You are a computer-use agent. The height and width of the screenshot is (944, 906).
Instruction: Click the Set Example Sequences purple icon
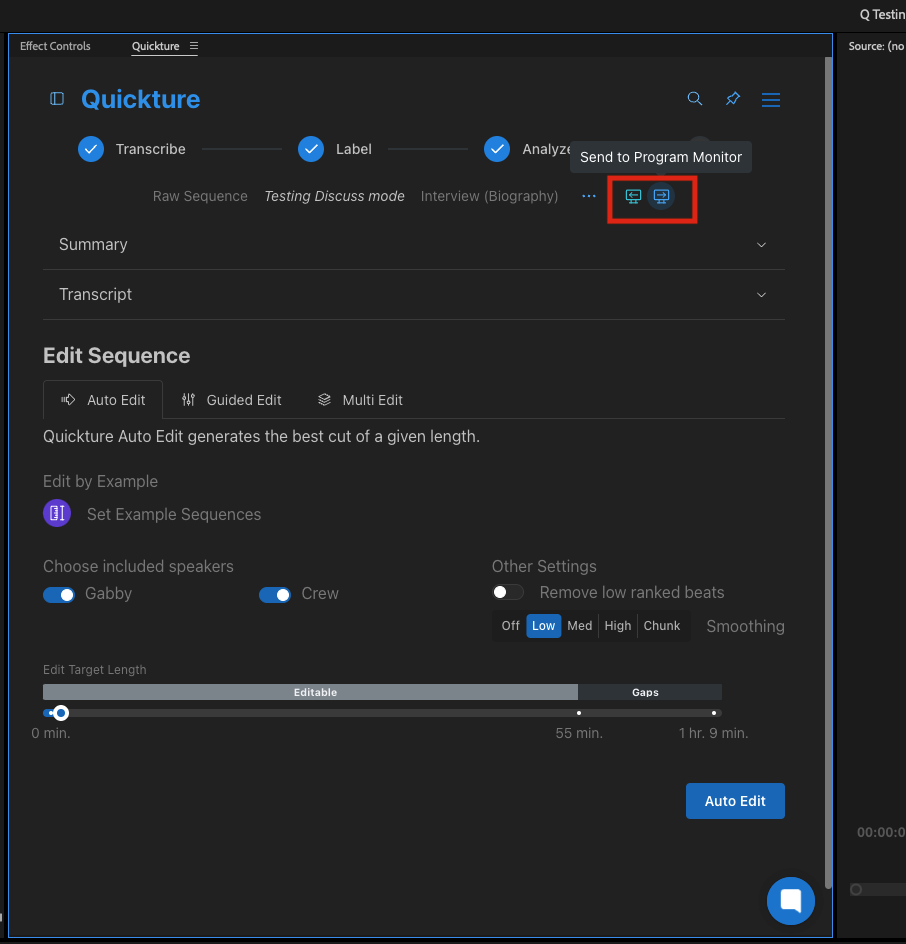(57, 513)
